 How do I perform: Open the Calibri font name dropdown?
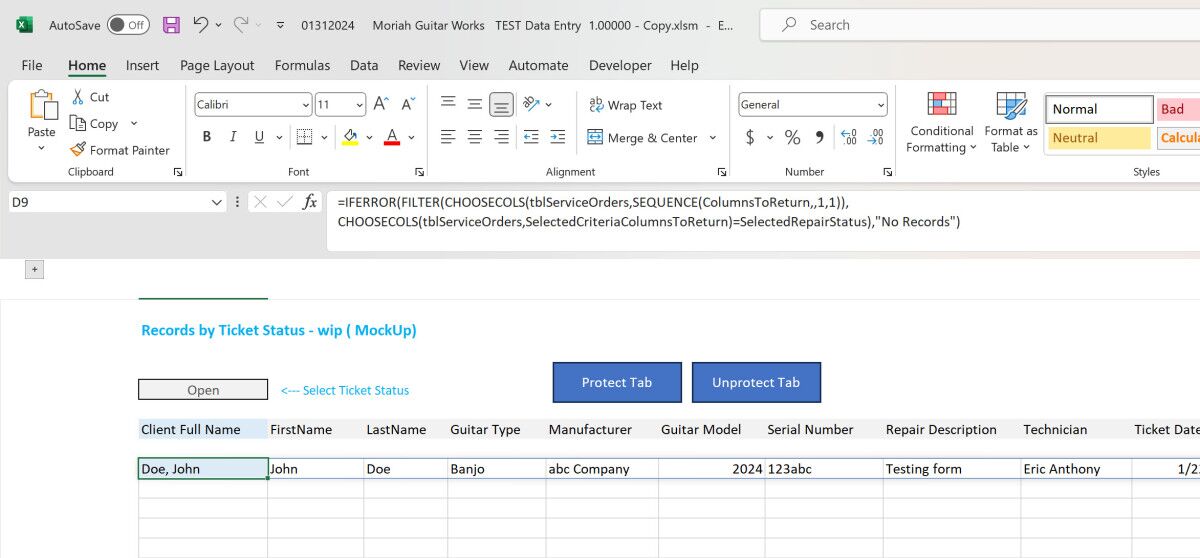point(305,105)
